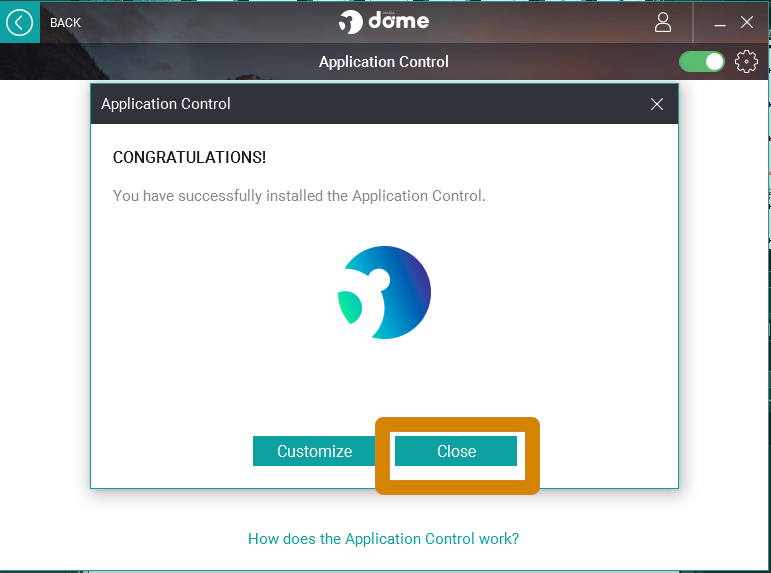Screen dimensions: 771x573
Task: Open the user account profile icon
Action: click(x=663, y=22)
